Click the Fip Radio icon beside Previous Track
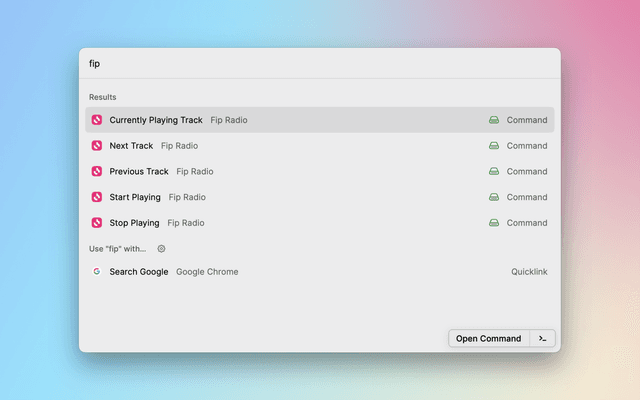Screen dimensions: 640x400 [x=97, y=171]
